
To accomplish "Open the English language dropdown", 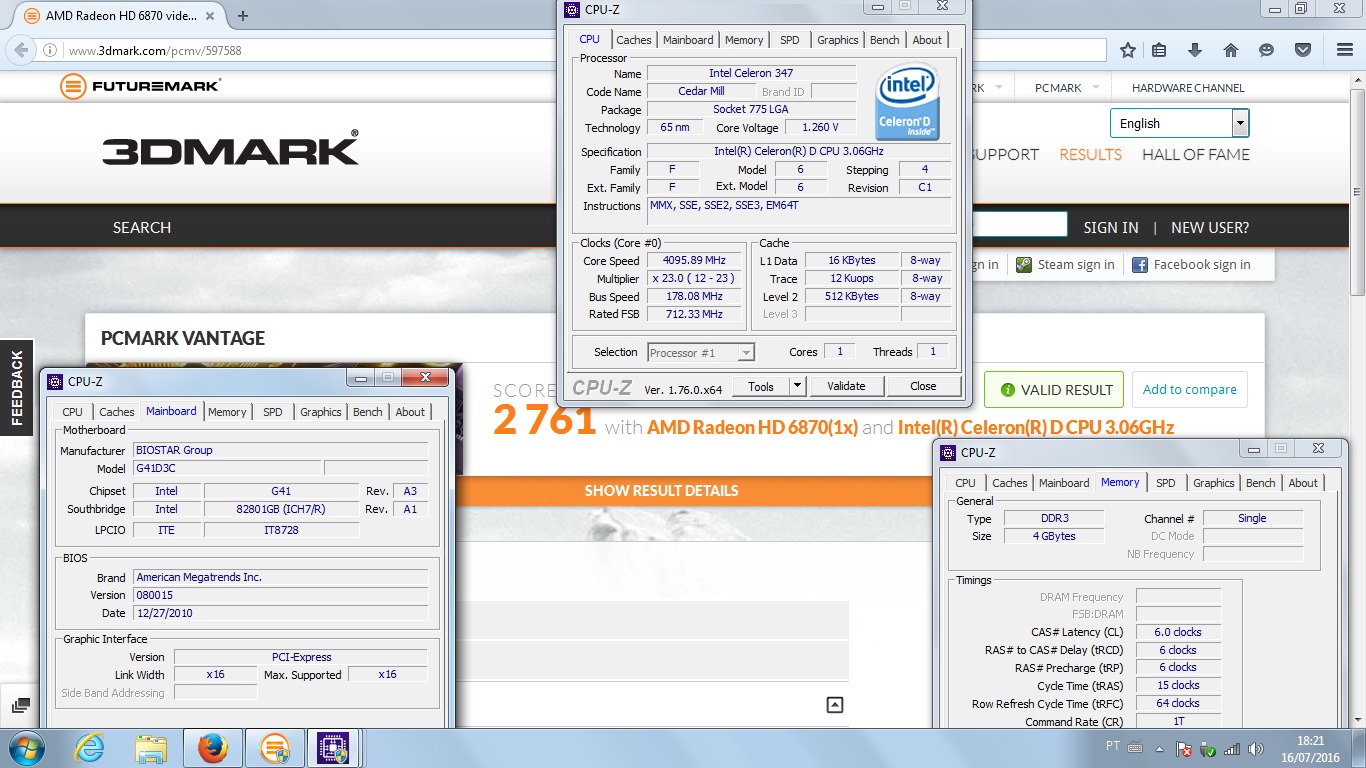I will 1180,123.
